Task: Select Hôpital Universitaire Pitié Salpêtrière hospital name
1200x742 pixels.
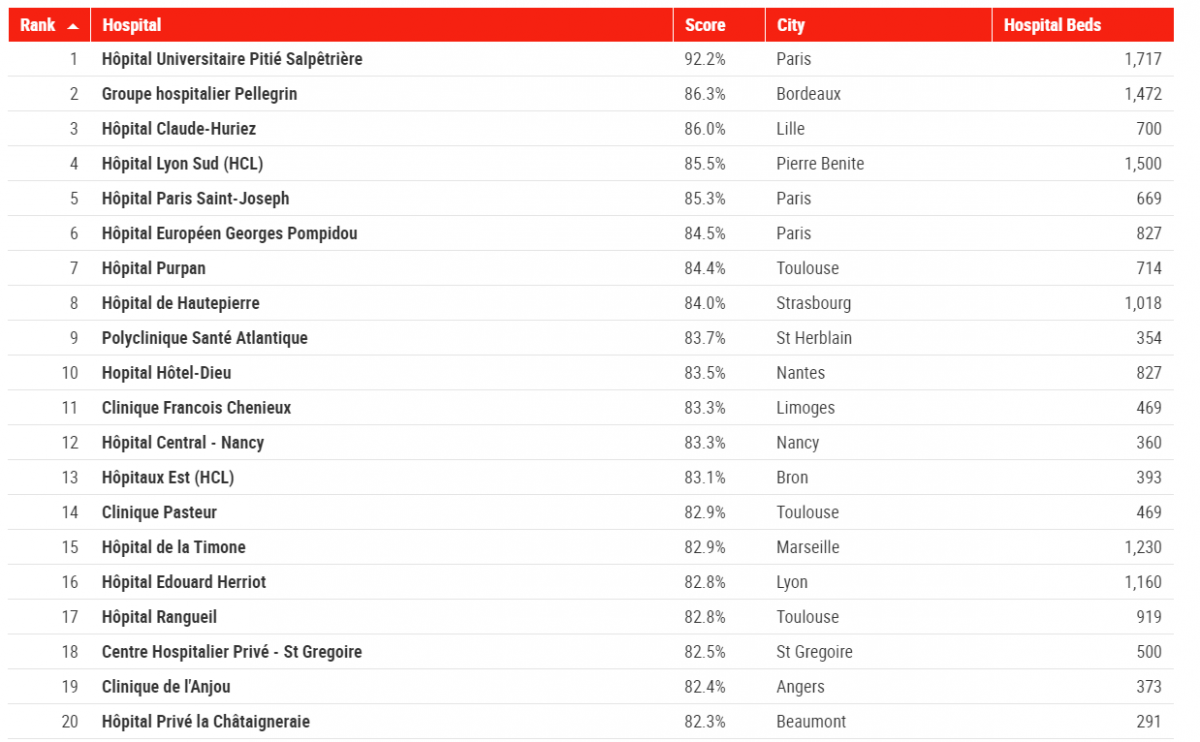Action: 232,59
